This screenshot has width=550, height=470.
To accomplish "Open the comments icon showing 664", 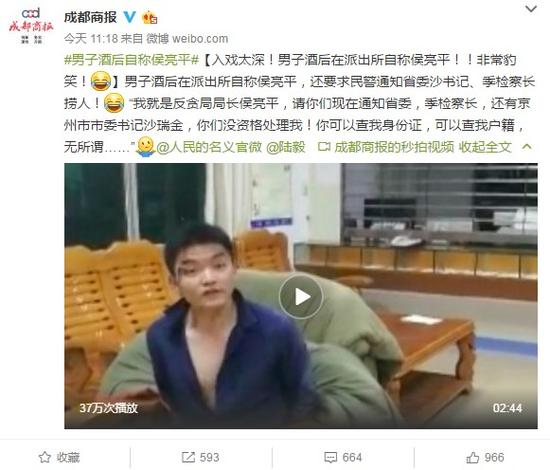I will click(x=343, y=457).
